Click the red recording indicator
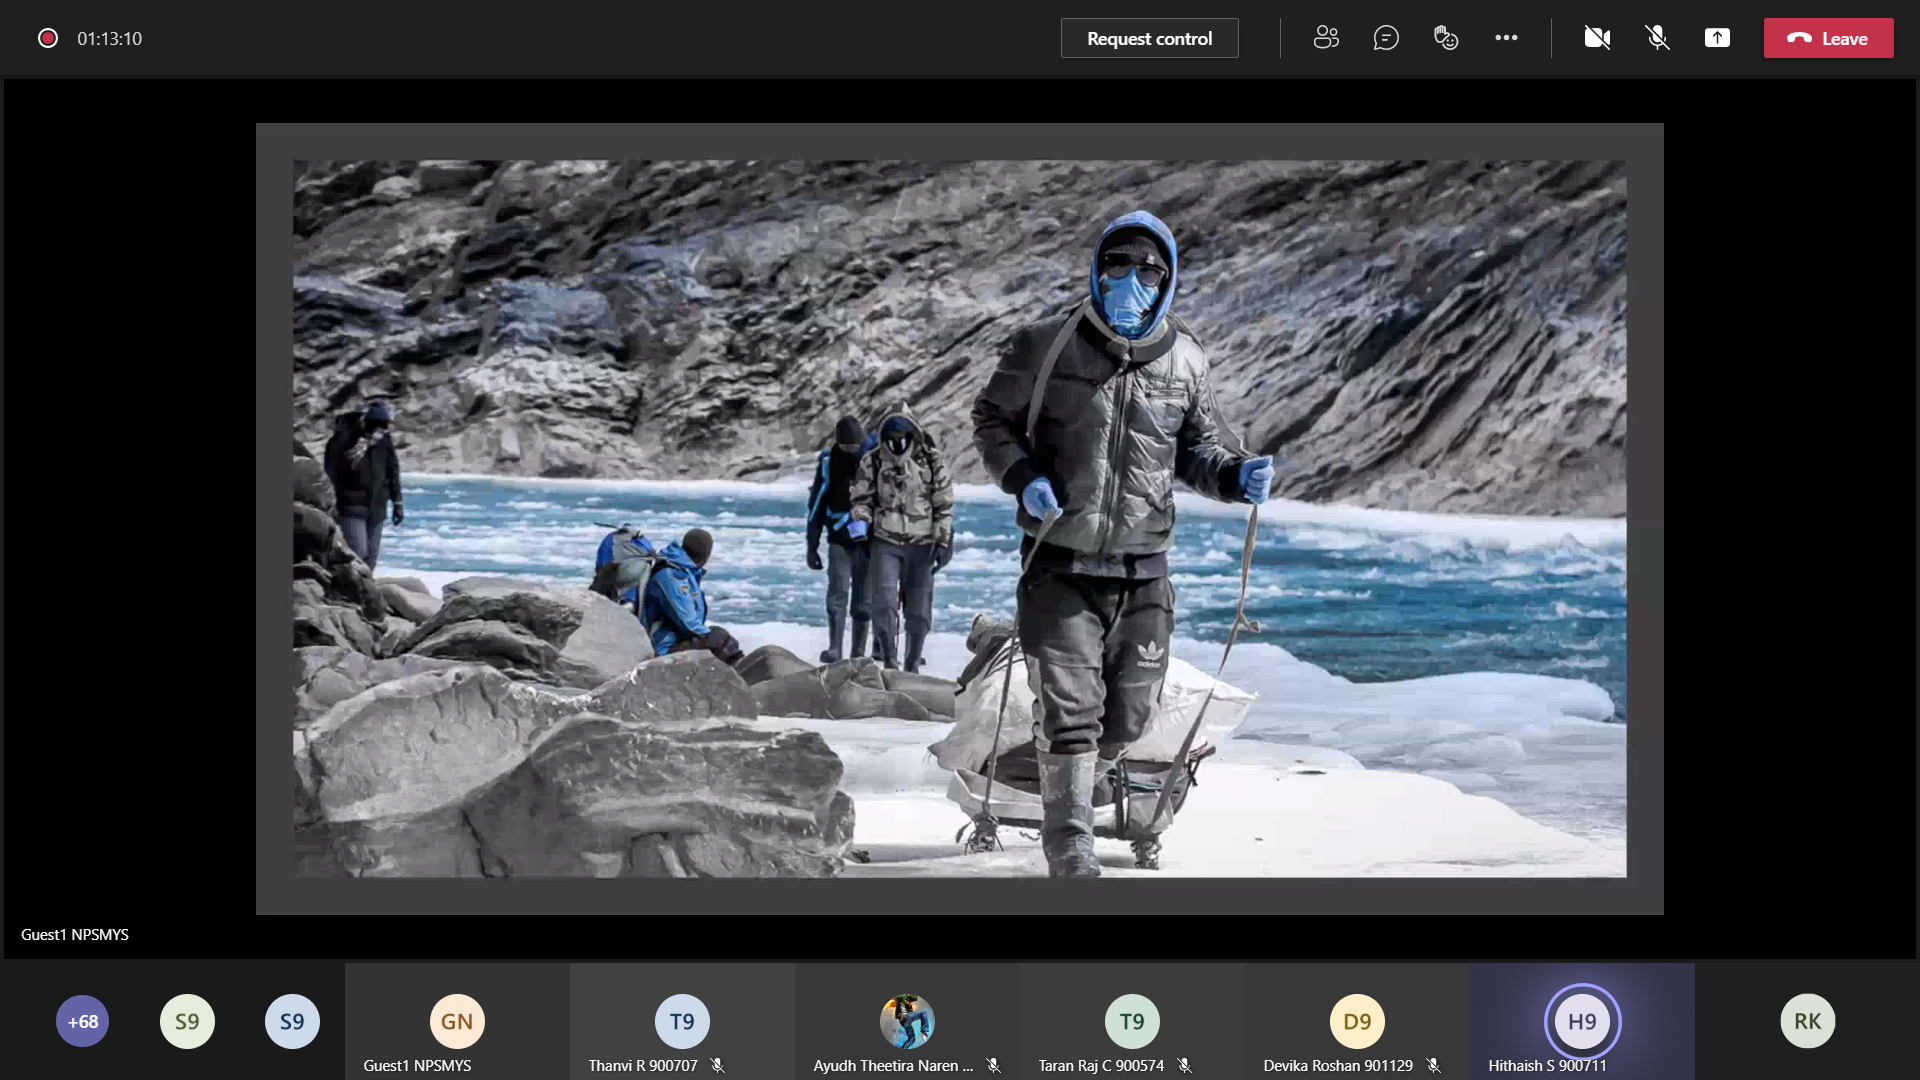This screenshot has width=1920, height=1080. coord(48,38)
